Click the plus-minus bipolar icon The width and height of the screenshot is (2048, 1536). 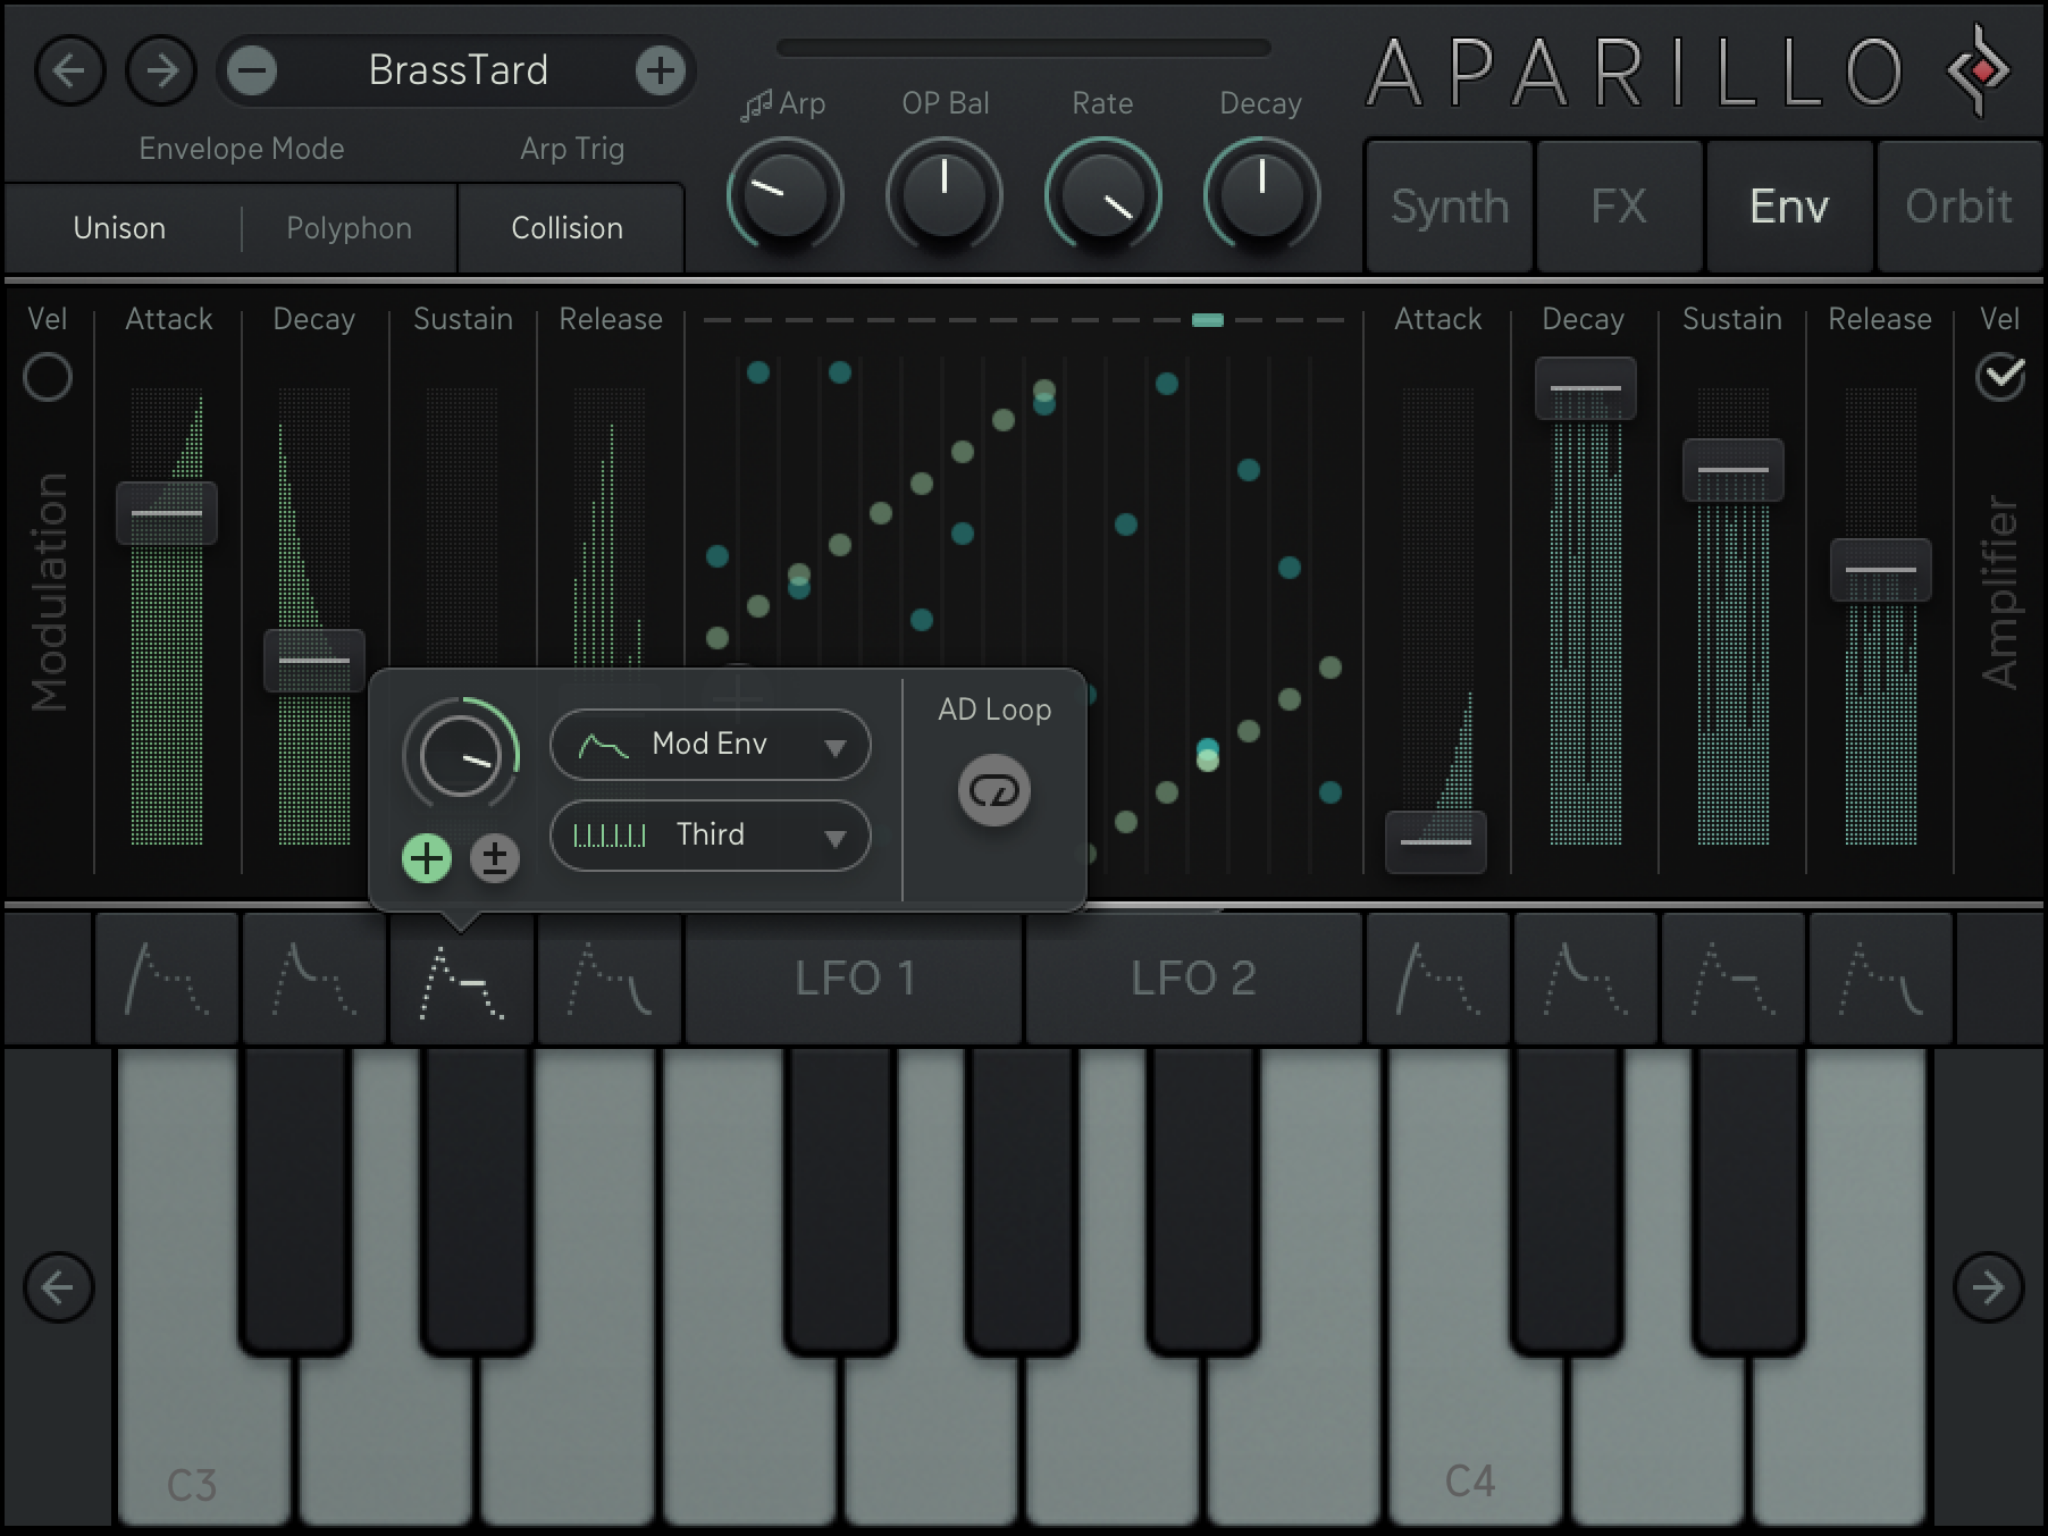[x=495, y=858]
